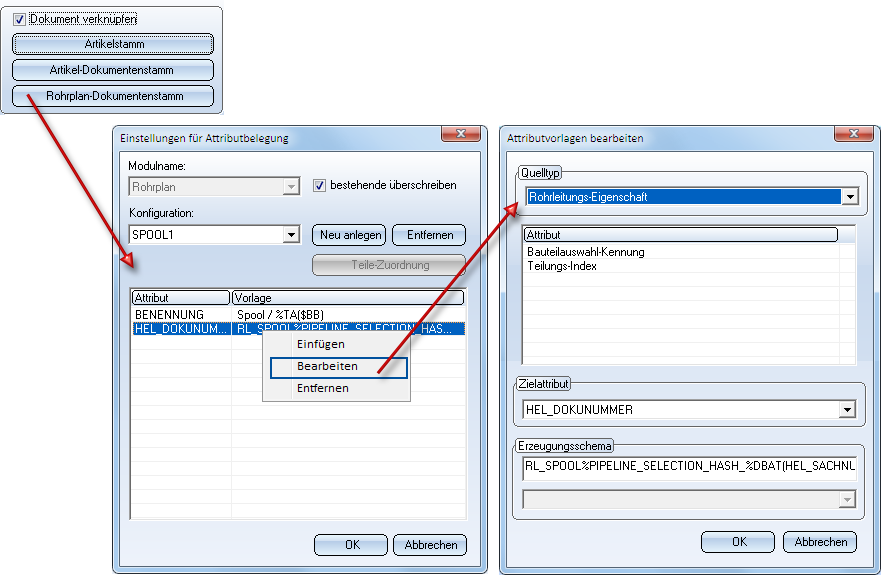881x575 pixels.
Task: Open the Modulname Rohrplan dropdown
Action: pos(291,187)
